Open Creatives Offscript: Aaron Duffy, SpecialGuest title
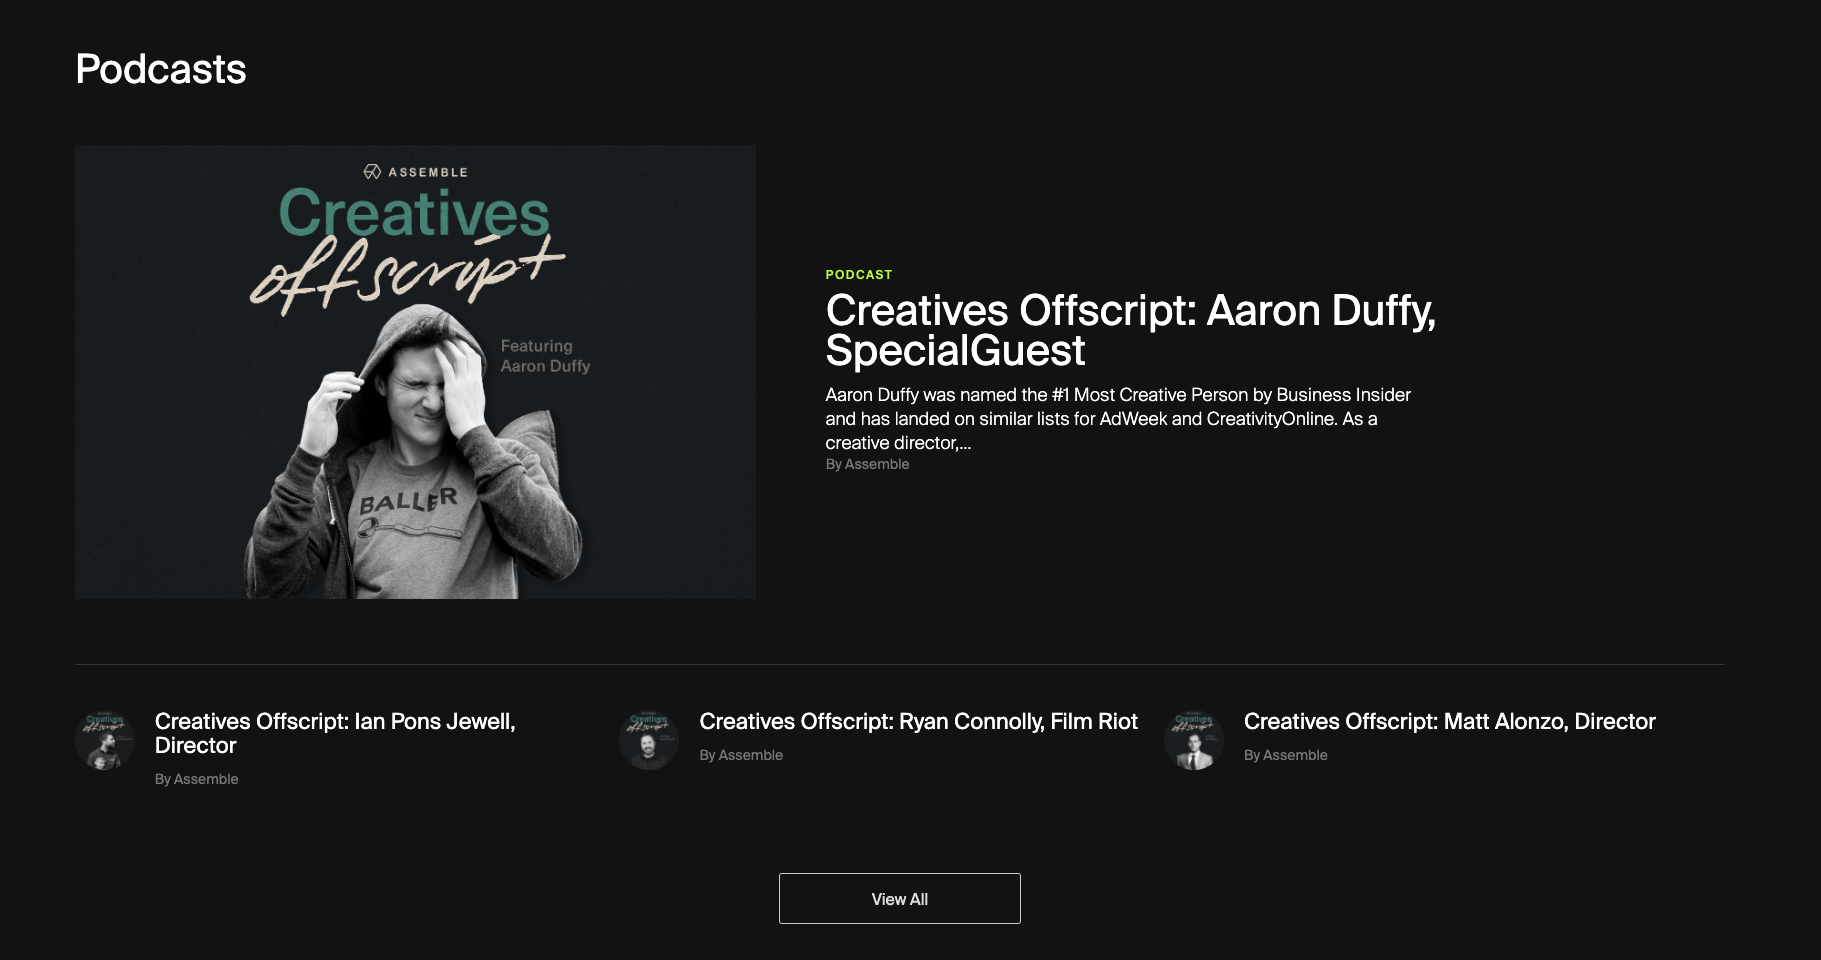The height and width of the screenshot is (960, 1821). 1130,330
